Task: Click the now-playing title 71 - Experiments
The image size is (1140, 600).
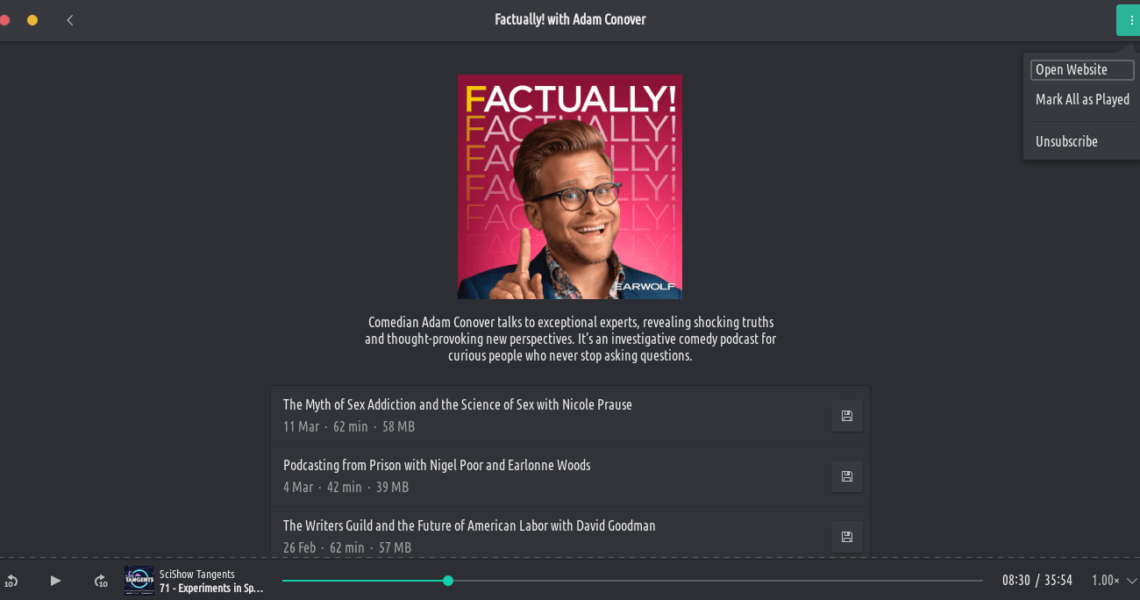Action: click(212, 588)
